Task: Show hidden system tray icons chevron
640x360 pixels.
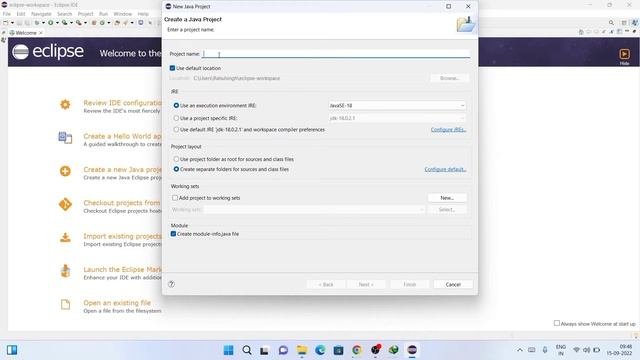Action: click(520, 350)
